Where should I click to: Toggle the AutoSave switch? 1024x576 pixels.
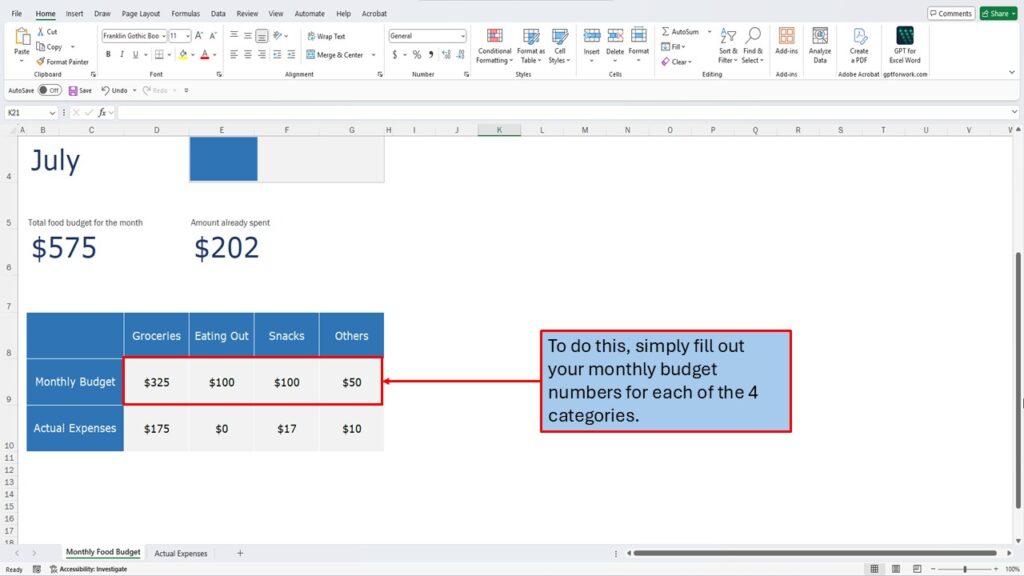pyautogui.click(x=49, y=90)
